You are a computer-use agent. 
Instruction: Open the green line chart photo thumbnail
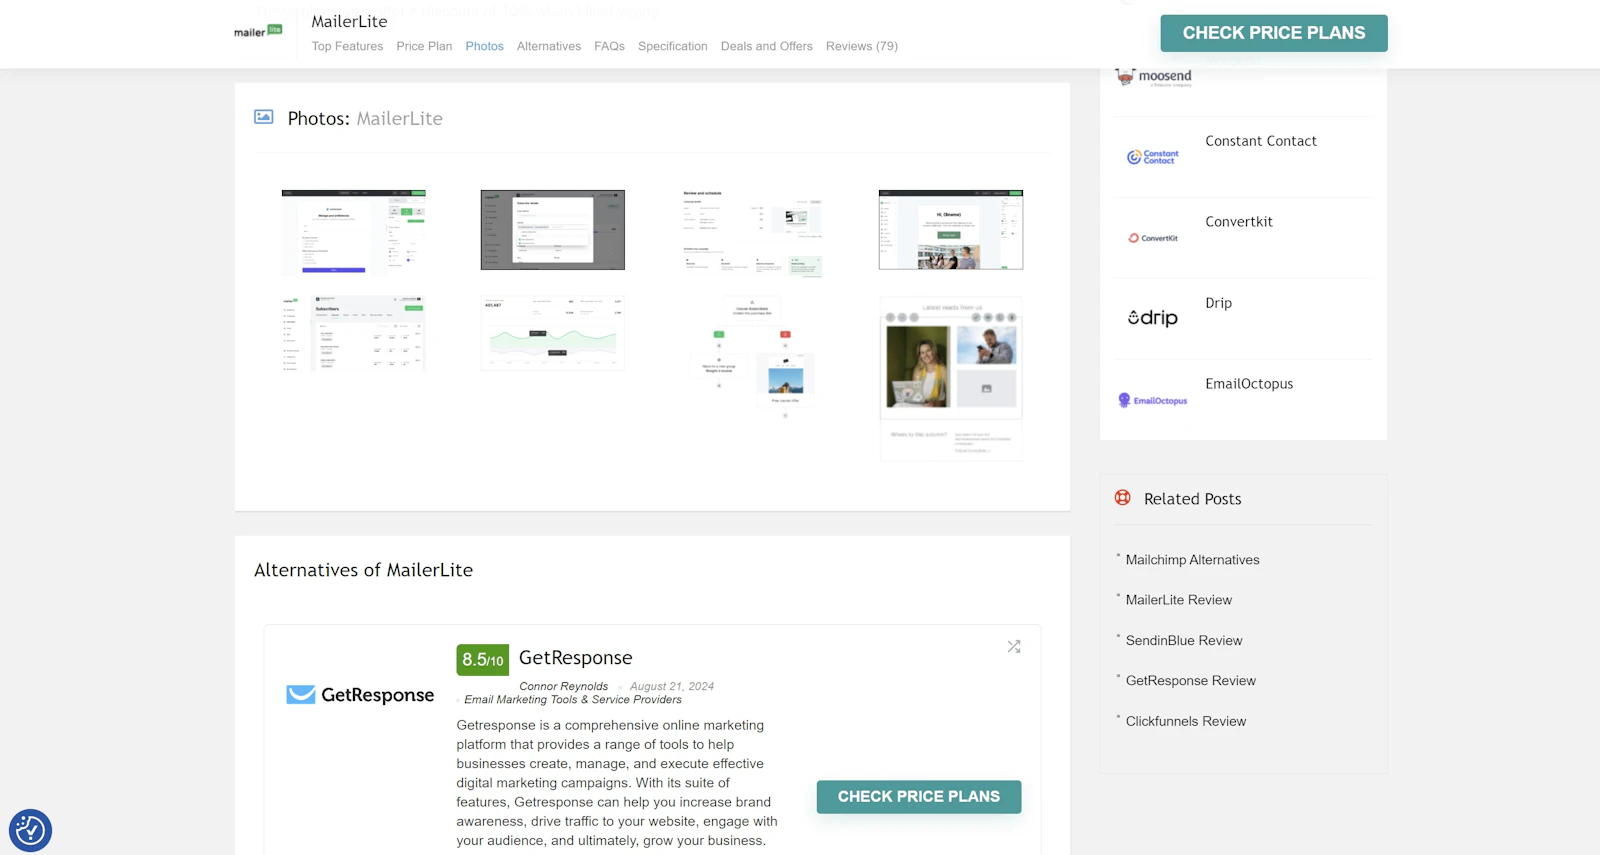553,334
